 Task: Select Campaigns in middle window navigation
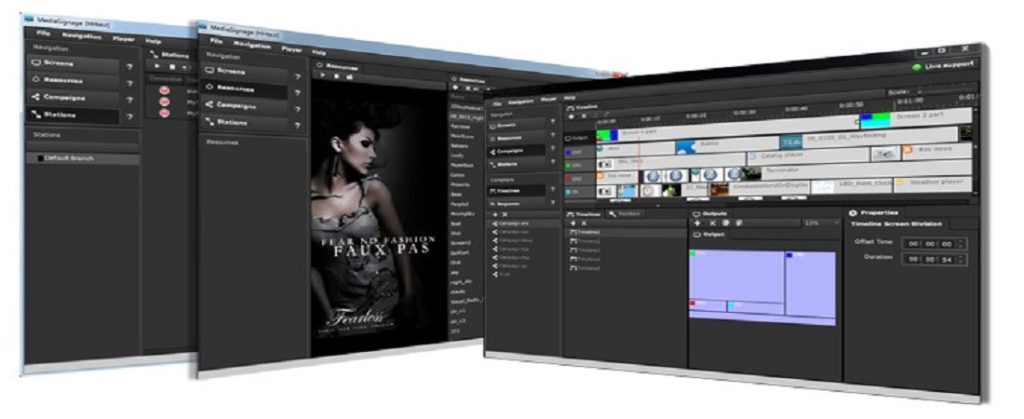[245, 106]
